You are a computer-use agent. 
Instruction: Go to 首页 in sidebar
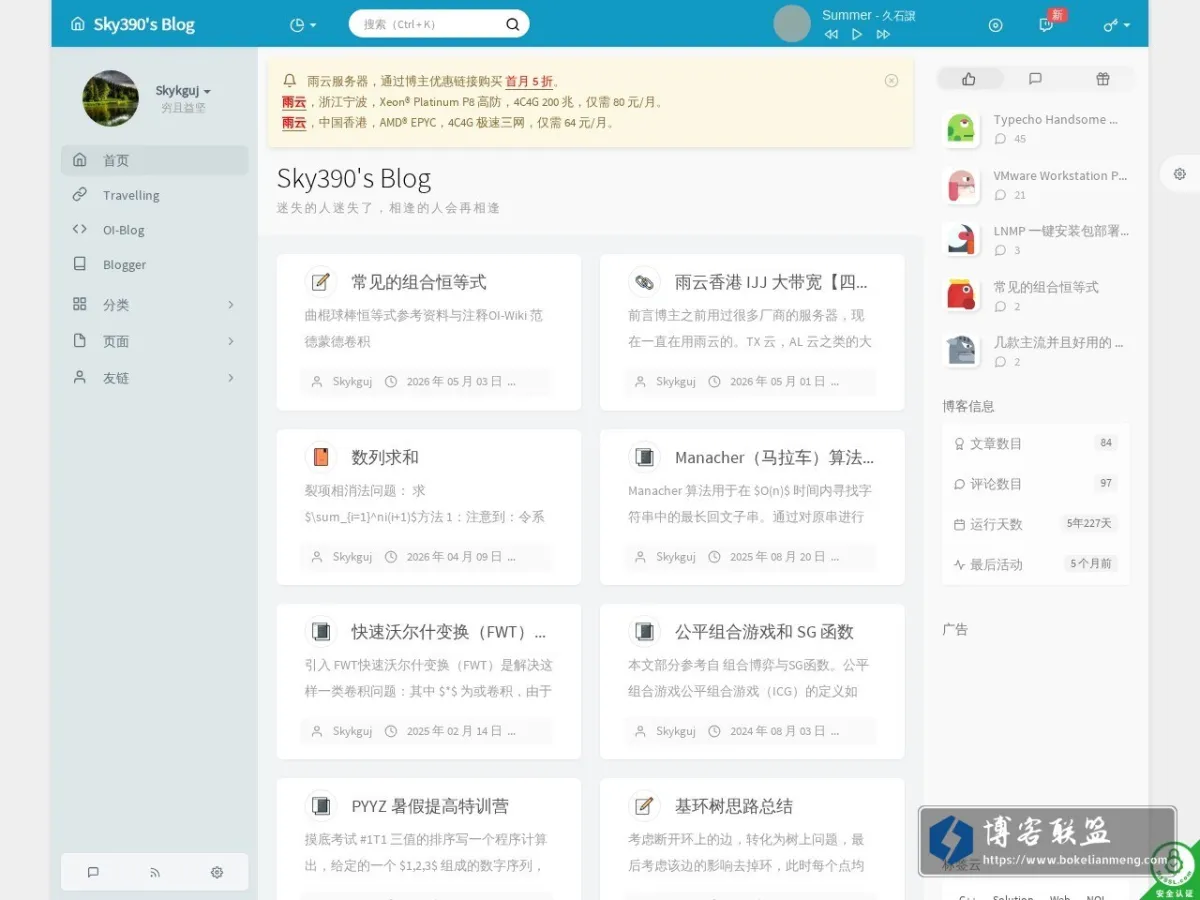pos(155,160)
